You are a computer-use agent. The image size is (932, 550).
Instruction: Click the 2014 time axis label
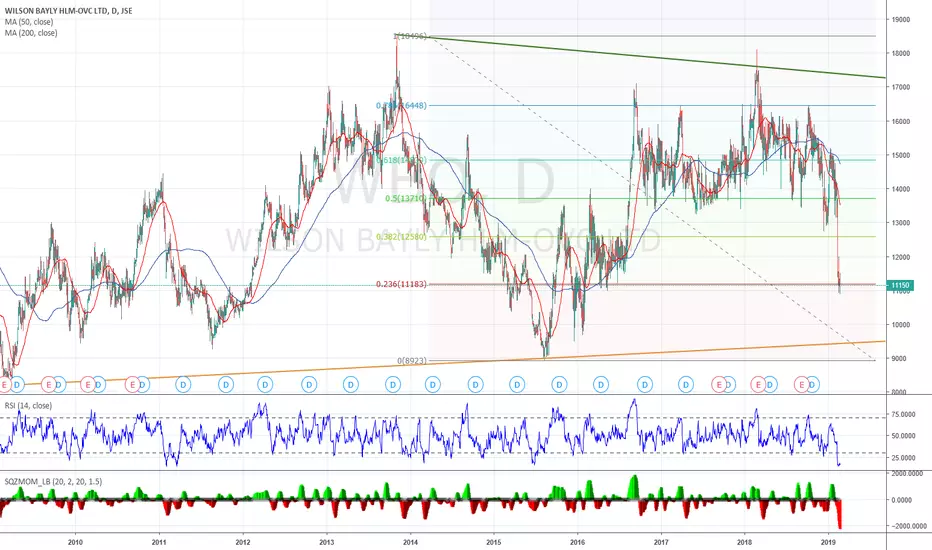click(x=410, y=542)
